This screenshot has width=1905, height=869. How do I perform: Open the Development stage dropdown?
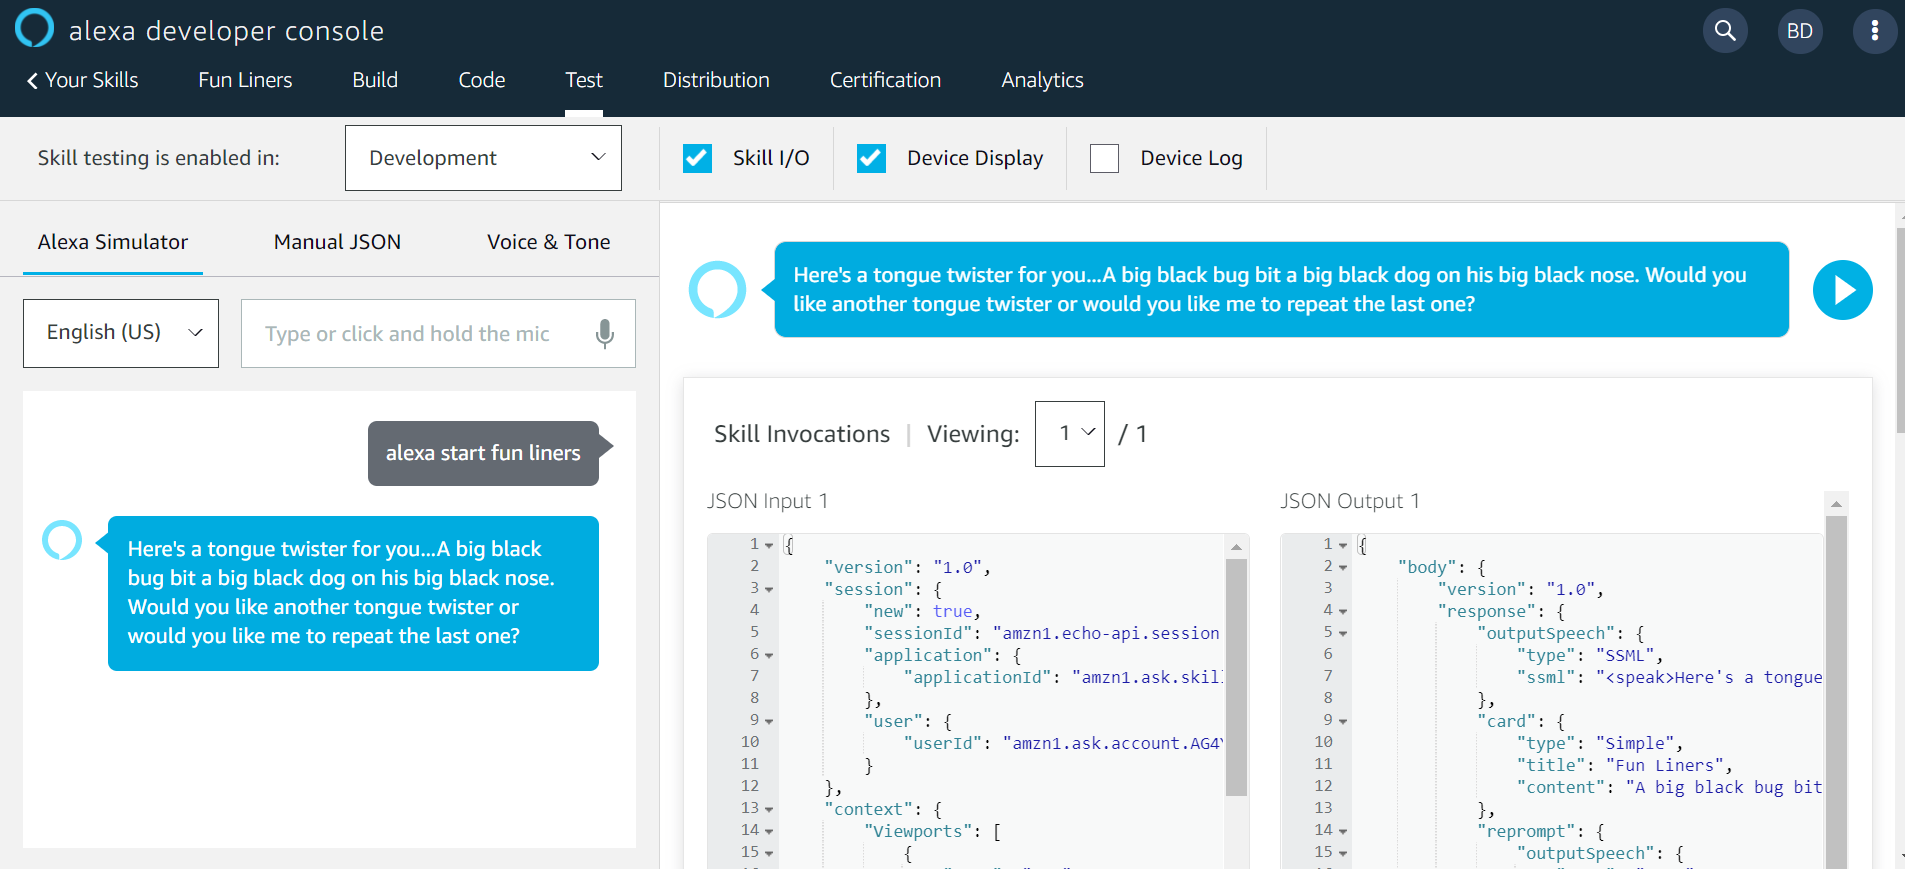tap(483, 158)
